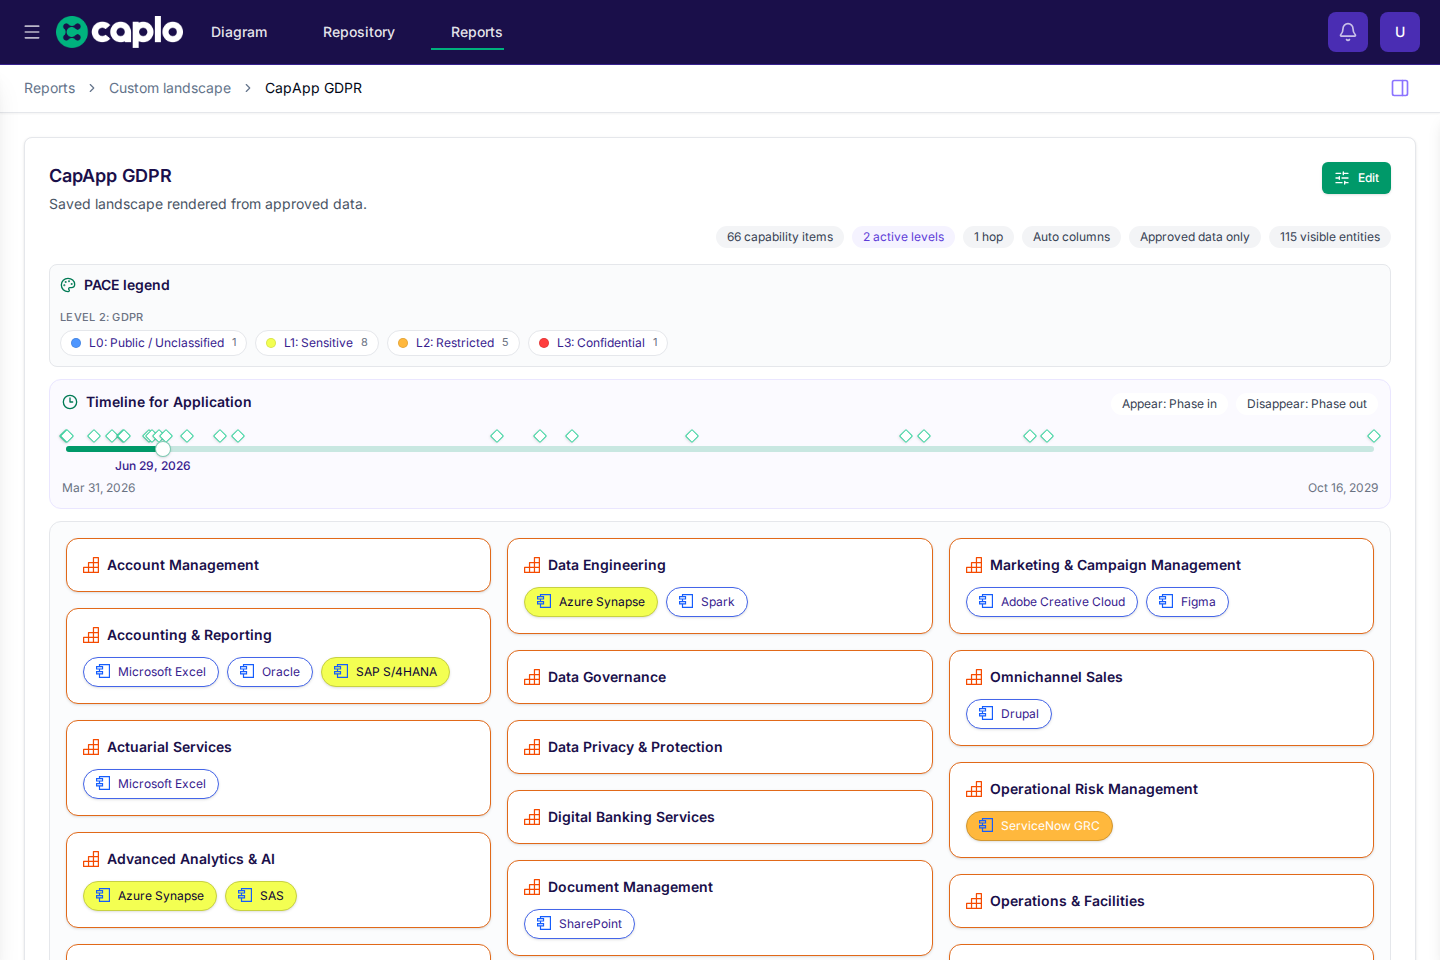Screen dimensions: 1440x960
Task: Click the Advanced Analytics & AI icon
Action: point(91,859)
